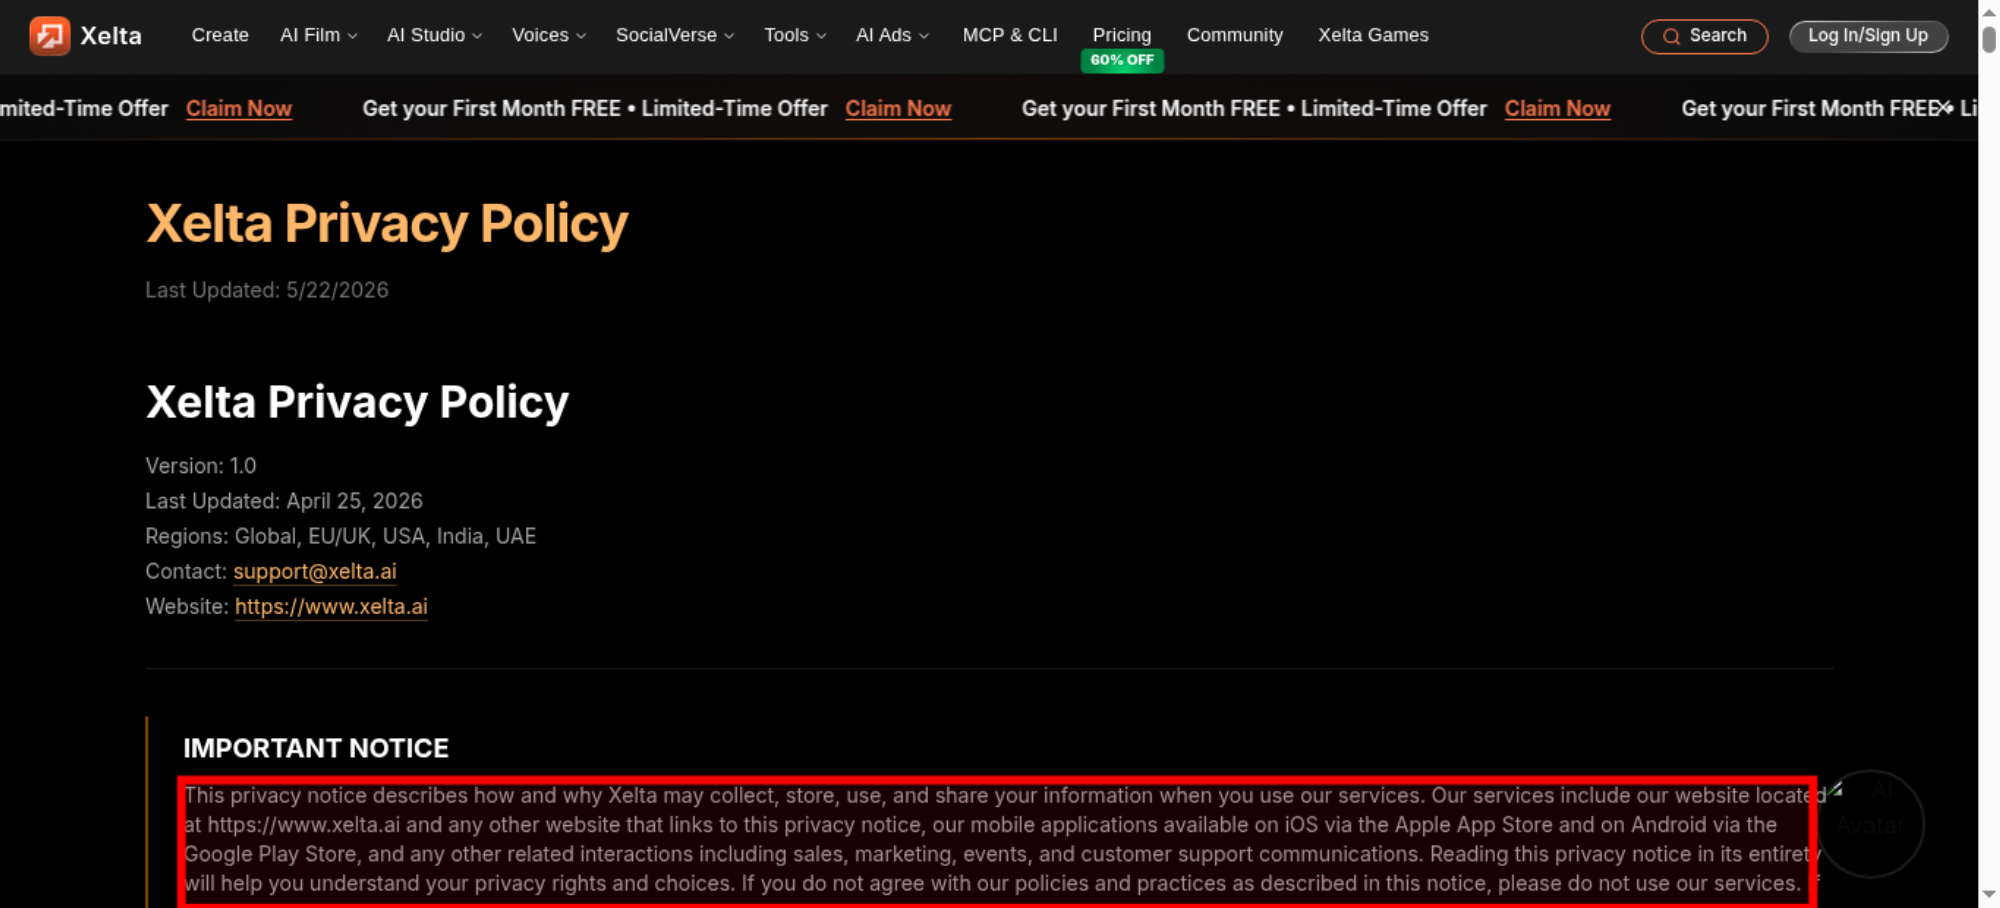Image resolution: width=2000 pixels, height=908 pixels.
Task: Click the 60% OFF badge
Action: pyautogui.click(x=1122, y=60)
